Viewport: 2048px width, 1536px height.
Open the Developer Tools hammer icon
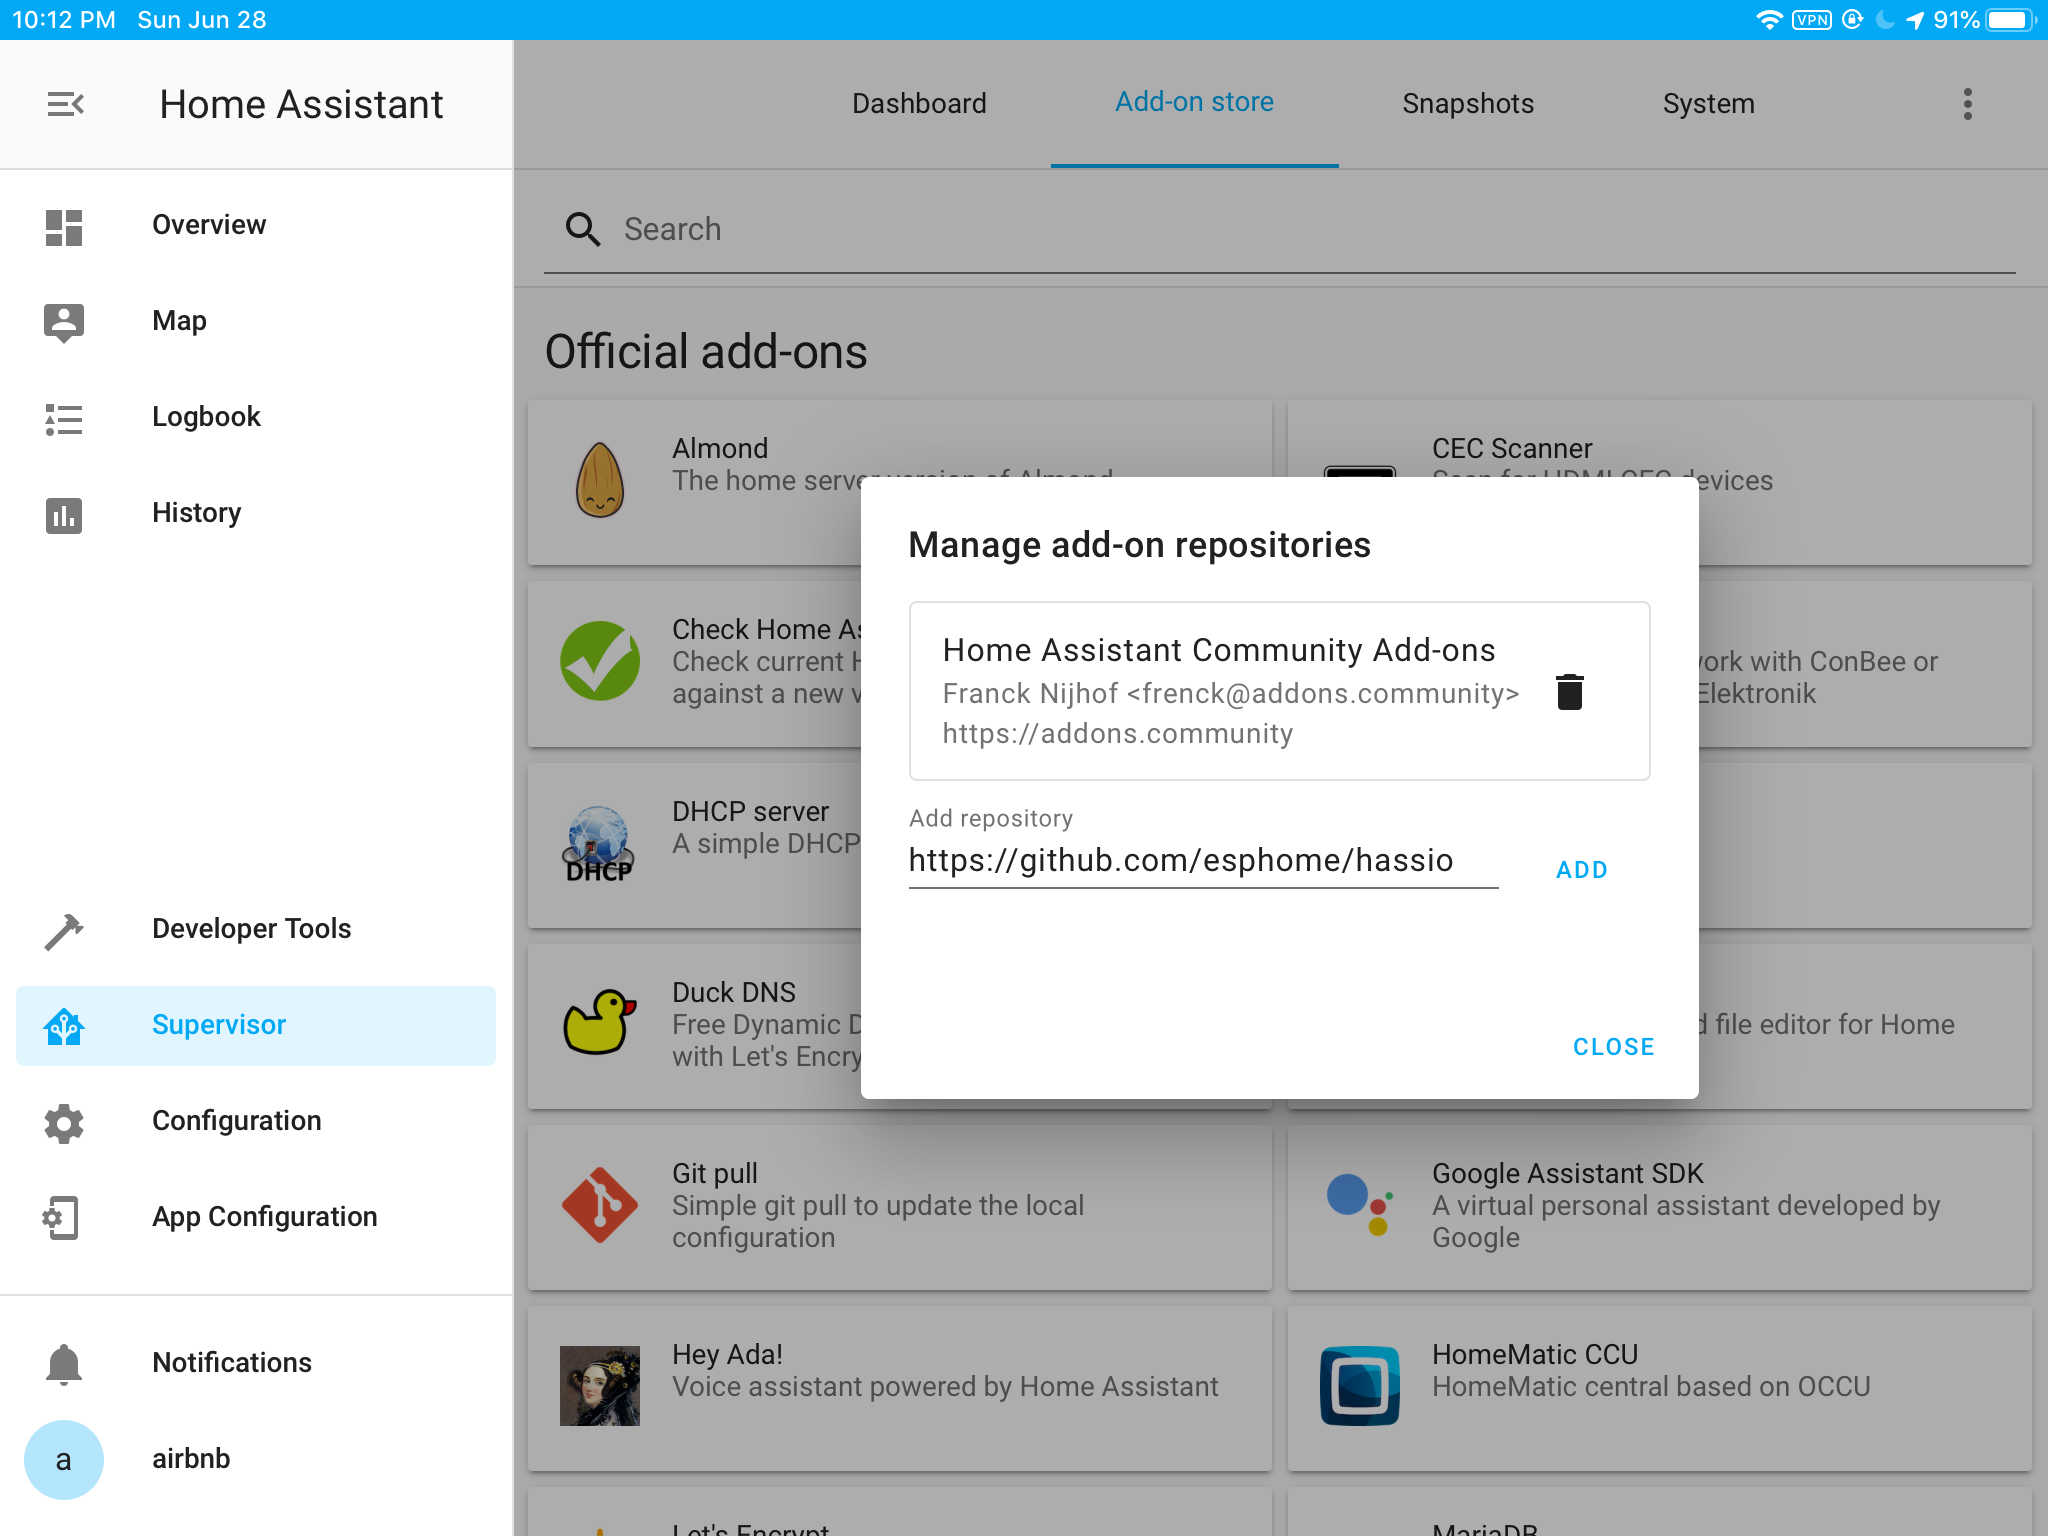click(64, 931)
